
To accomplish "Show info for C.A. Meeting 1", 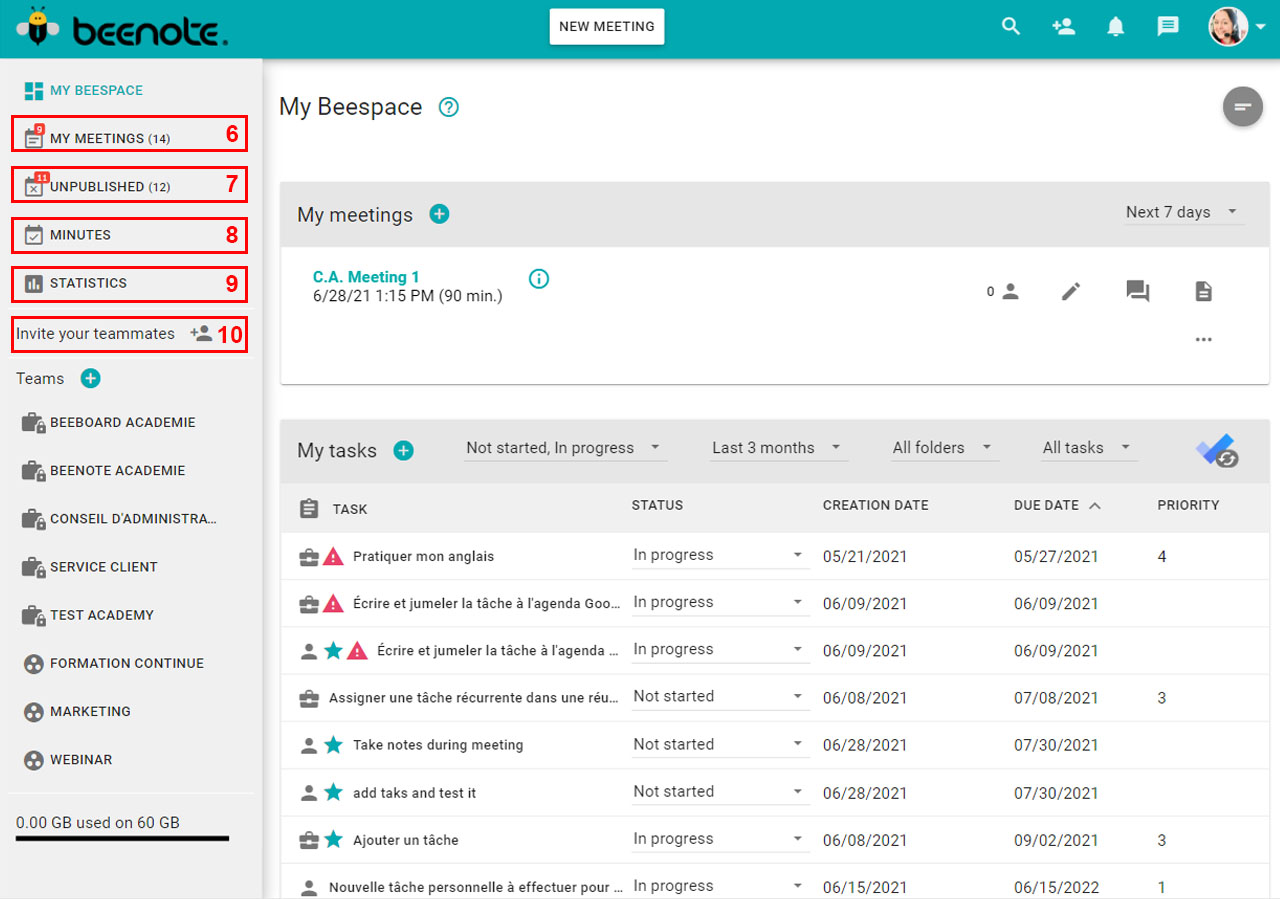I will click(539, 279).
